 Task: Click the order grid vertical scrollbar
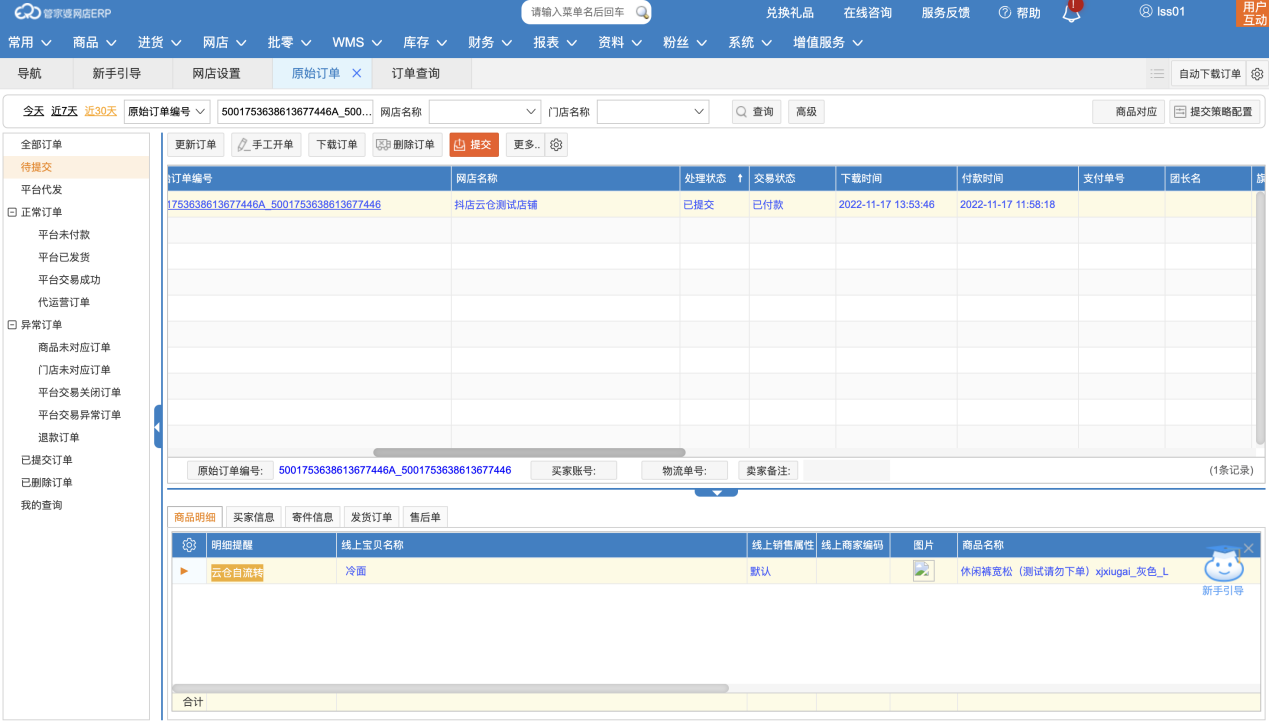1261,317
